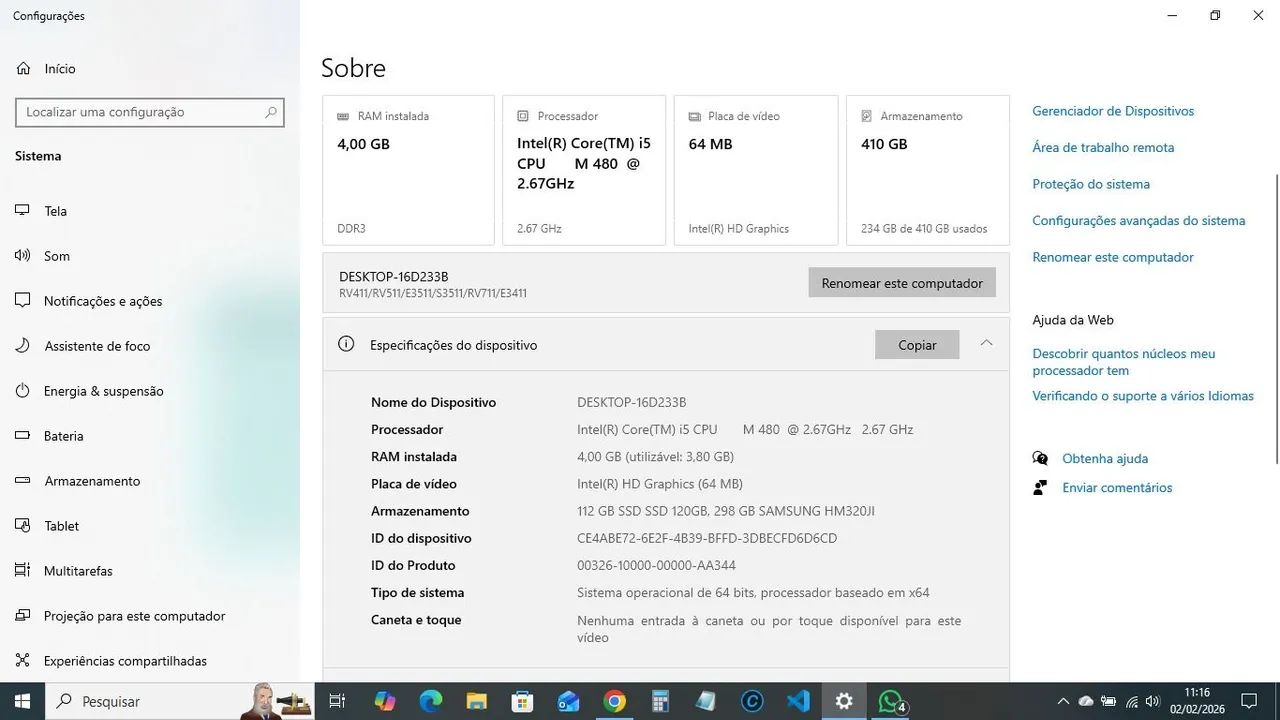Open the Windows Start menu
Viewport: 1280px width, 720px height.
(22, 701)
